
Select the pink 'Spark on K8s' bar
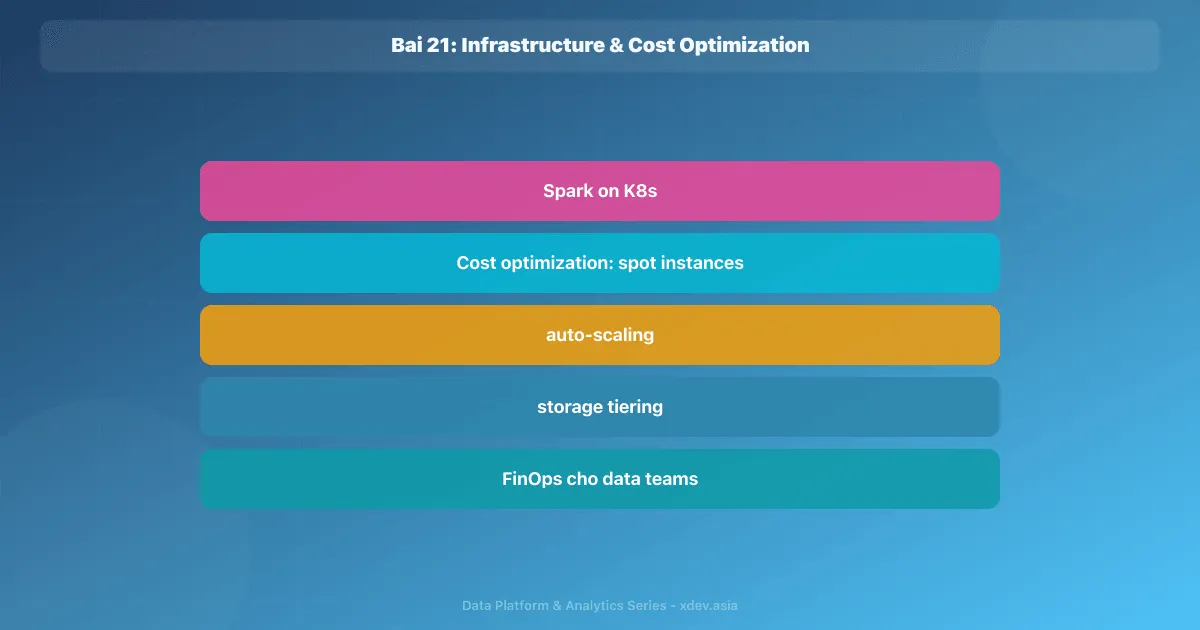600,191
